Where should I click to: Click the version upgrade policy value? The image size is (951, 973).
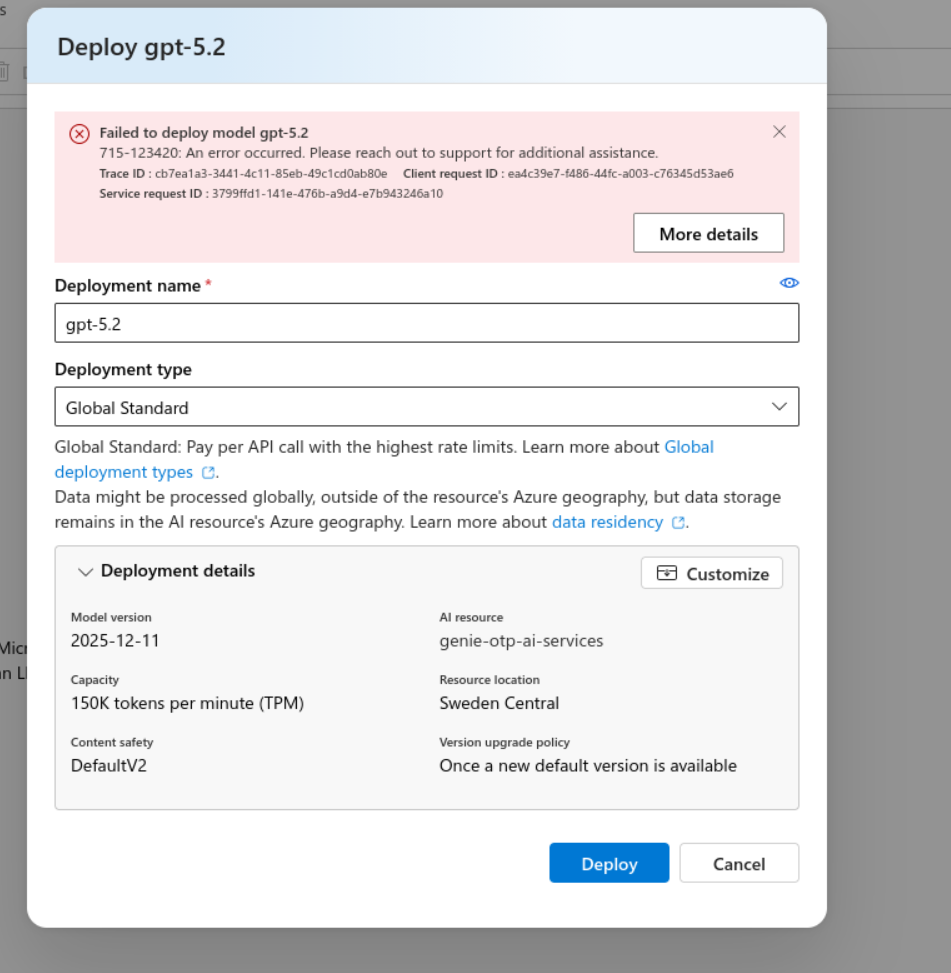point(588,766)
